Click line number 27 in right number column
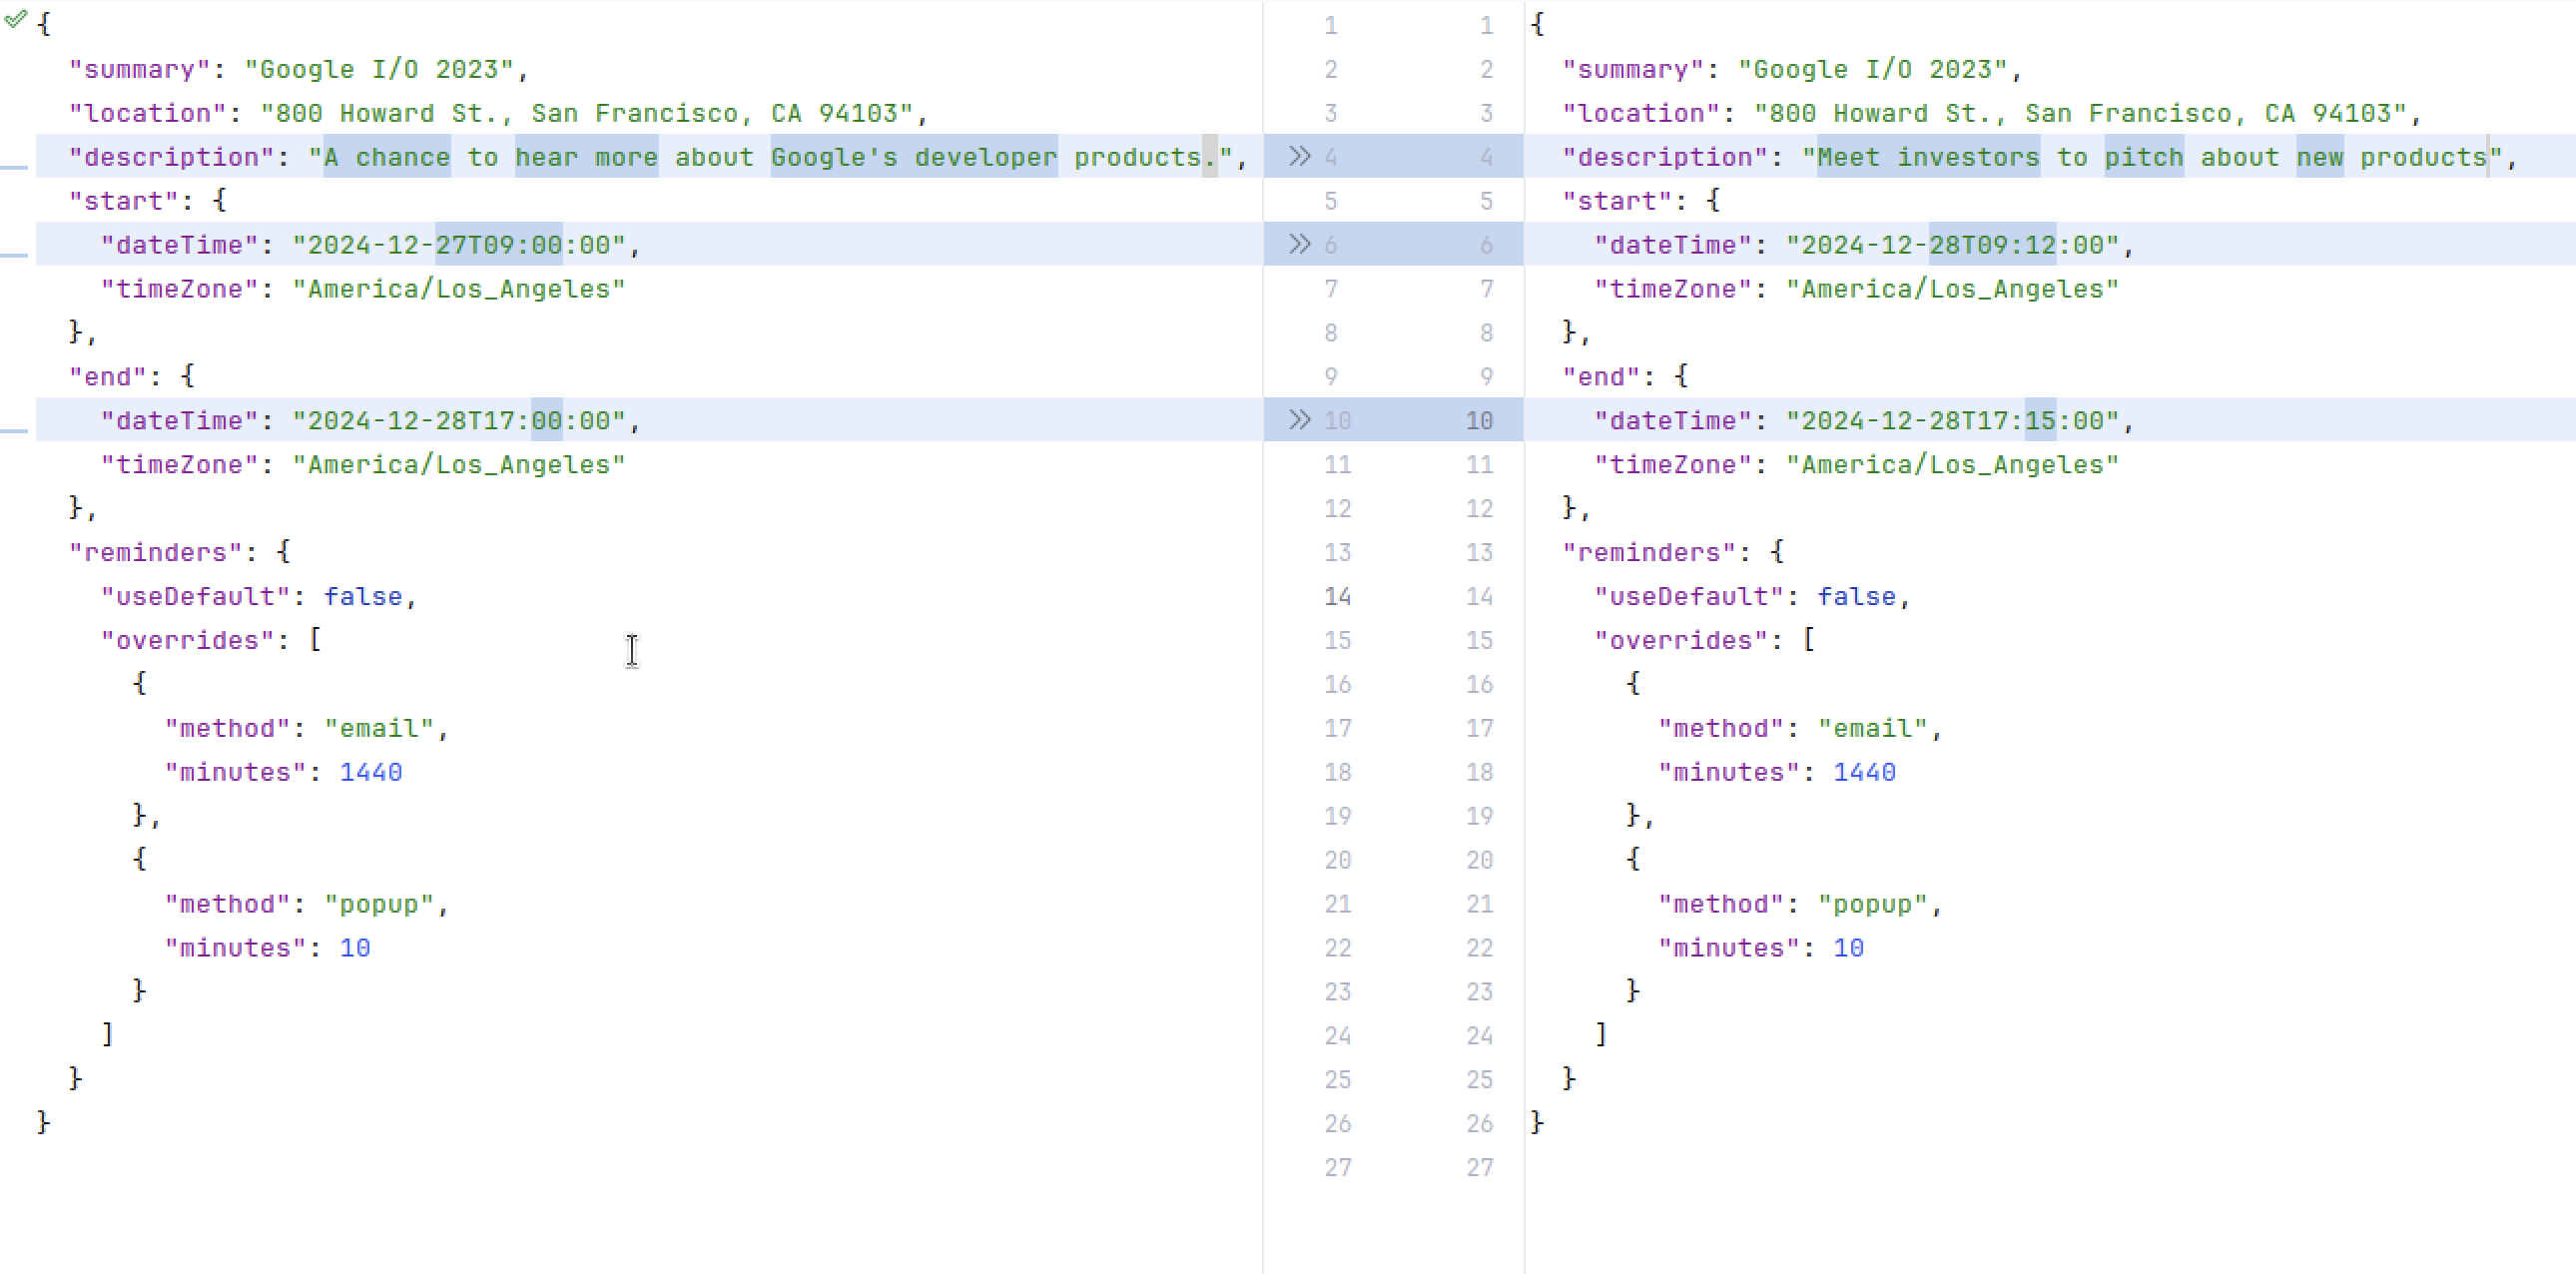This screenshot has height=1274, width=2576. (x=1479, y=1167)
